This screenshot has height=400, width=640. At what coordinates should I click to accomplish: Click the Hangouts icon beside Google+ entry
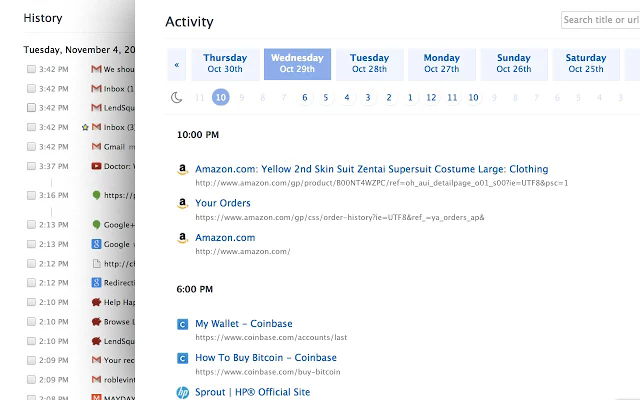coord(96,224)
